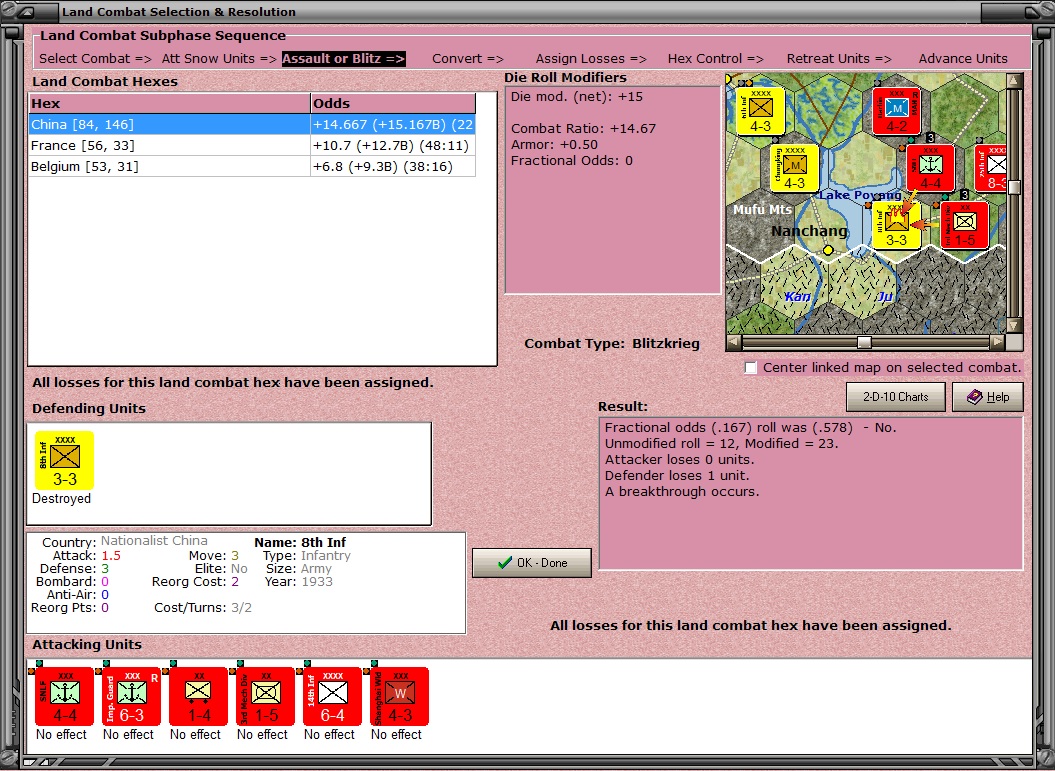
Task: Click the map scroll right arrow
Action: (x=998, y=342)
